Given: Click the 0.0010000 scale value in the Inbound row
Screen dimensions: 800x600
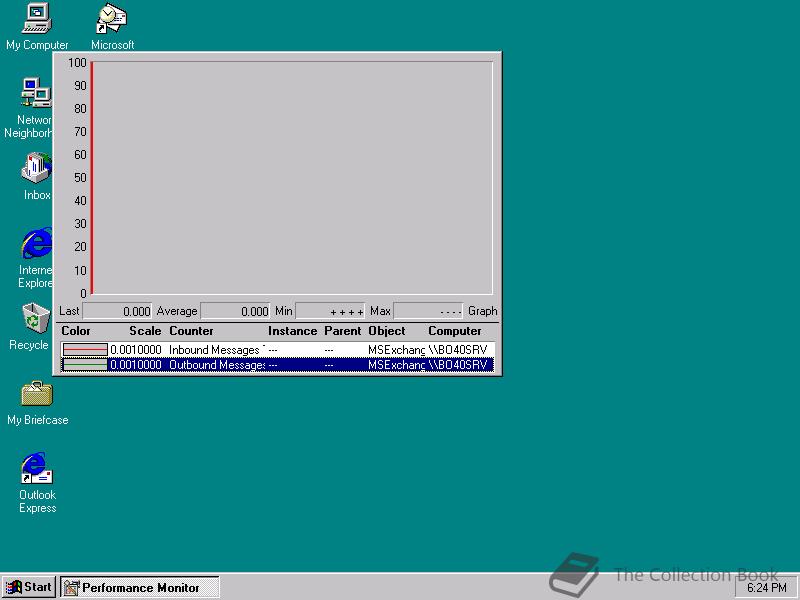Looking at the screenshot, I should tap(136, 349).
